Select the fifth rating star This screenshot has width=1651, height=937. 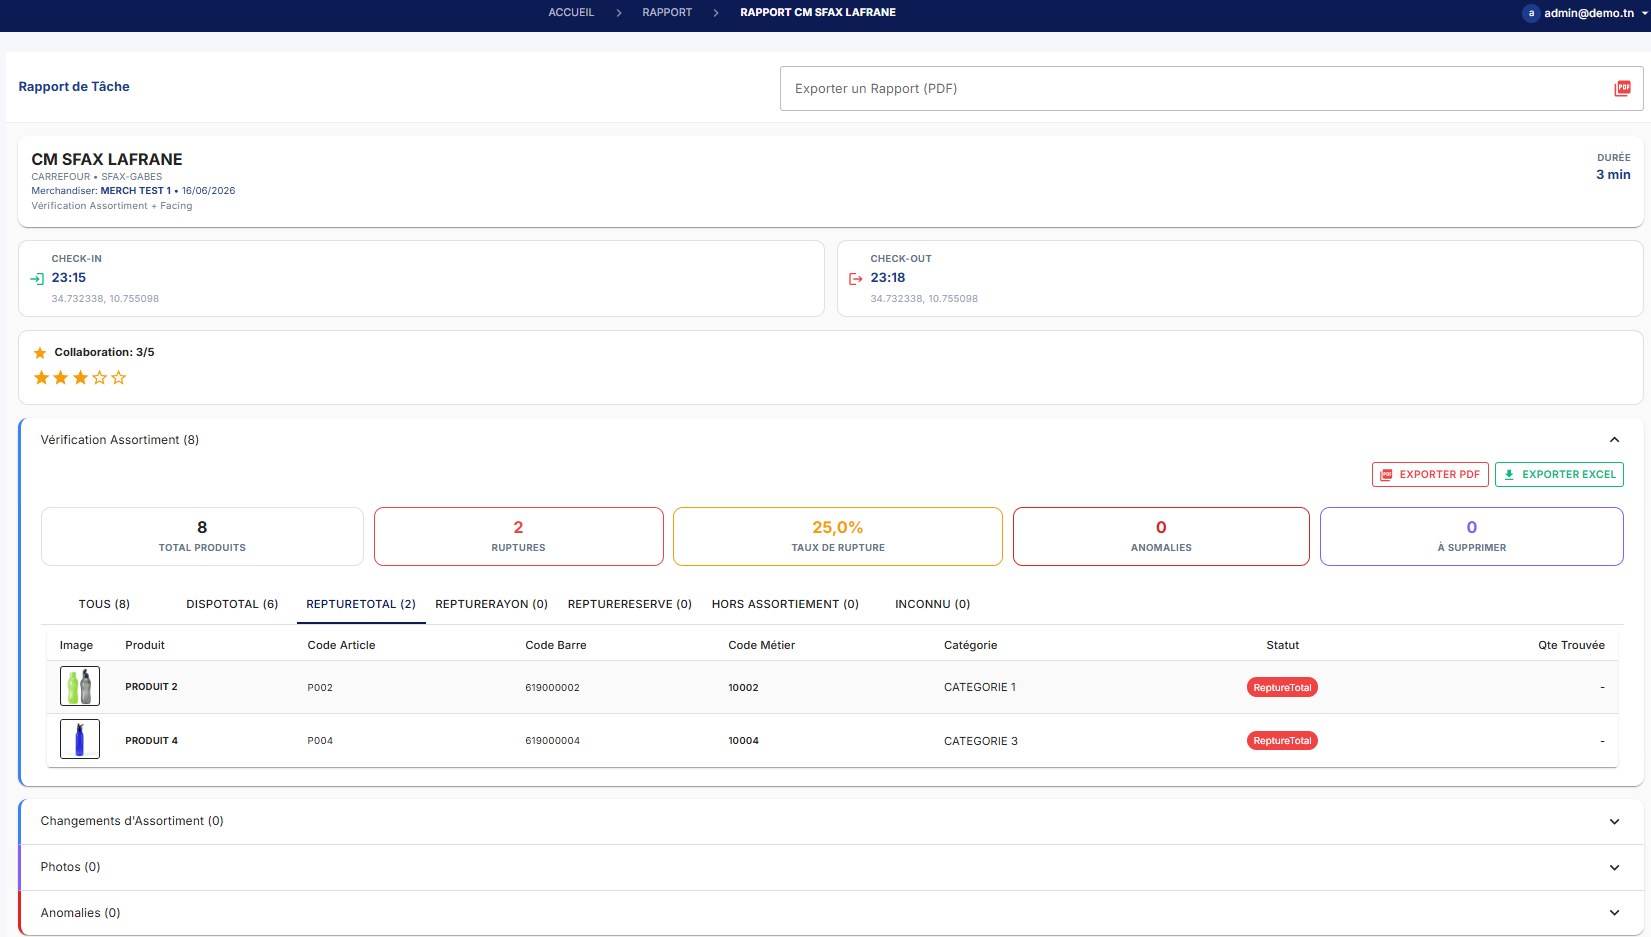click(119, 377)
